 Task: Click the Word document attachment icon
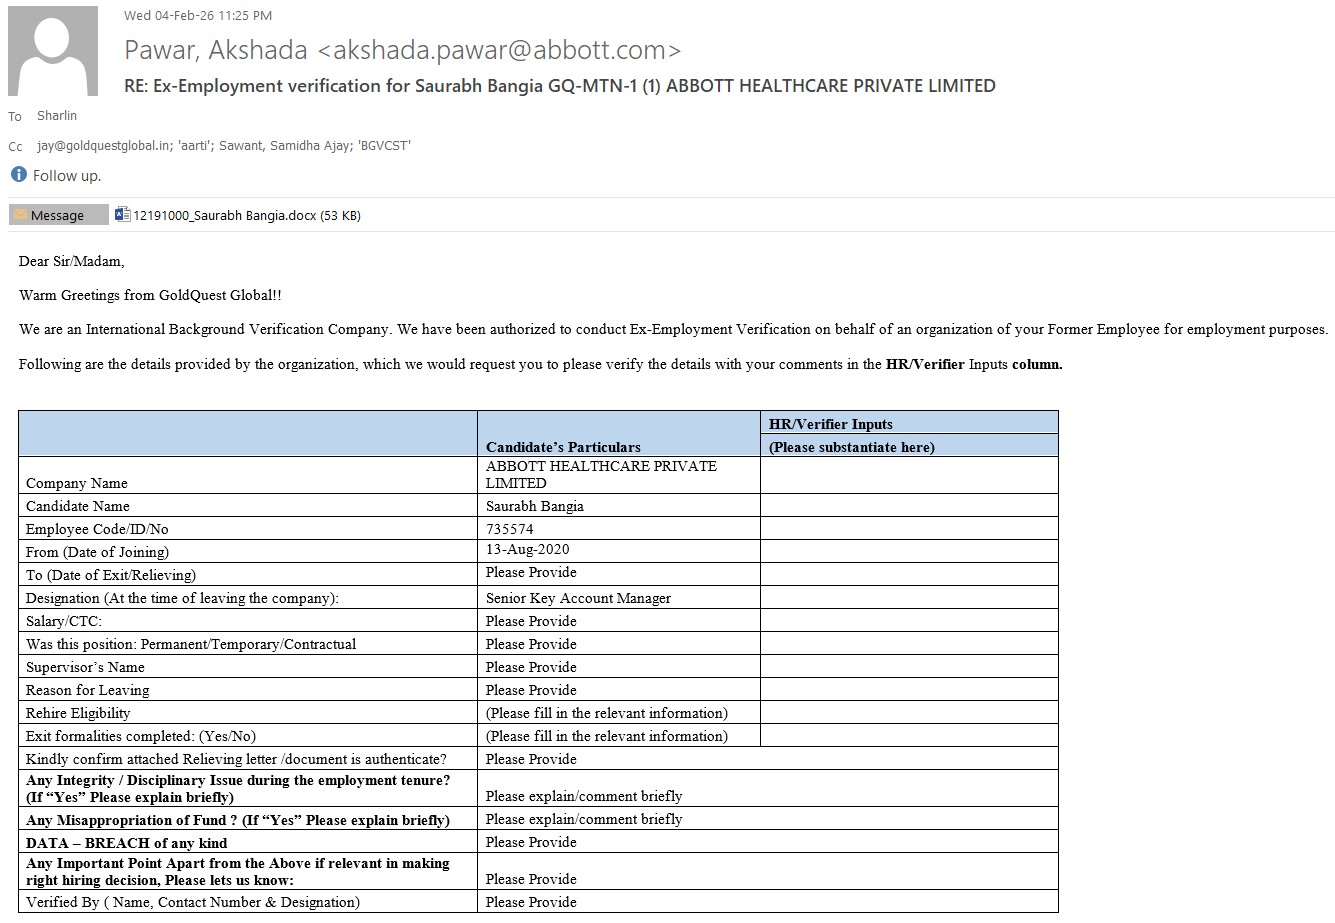(x=123, y=215)
